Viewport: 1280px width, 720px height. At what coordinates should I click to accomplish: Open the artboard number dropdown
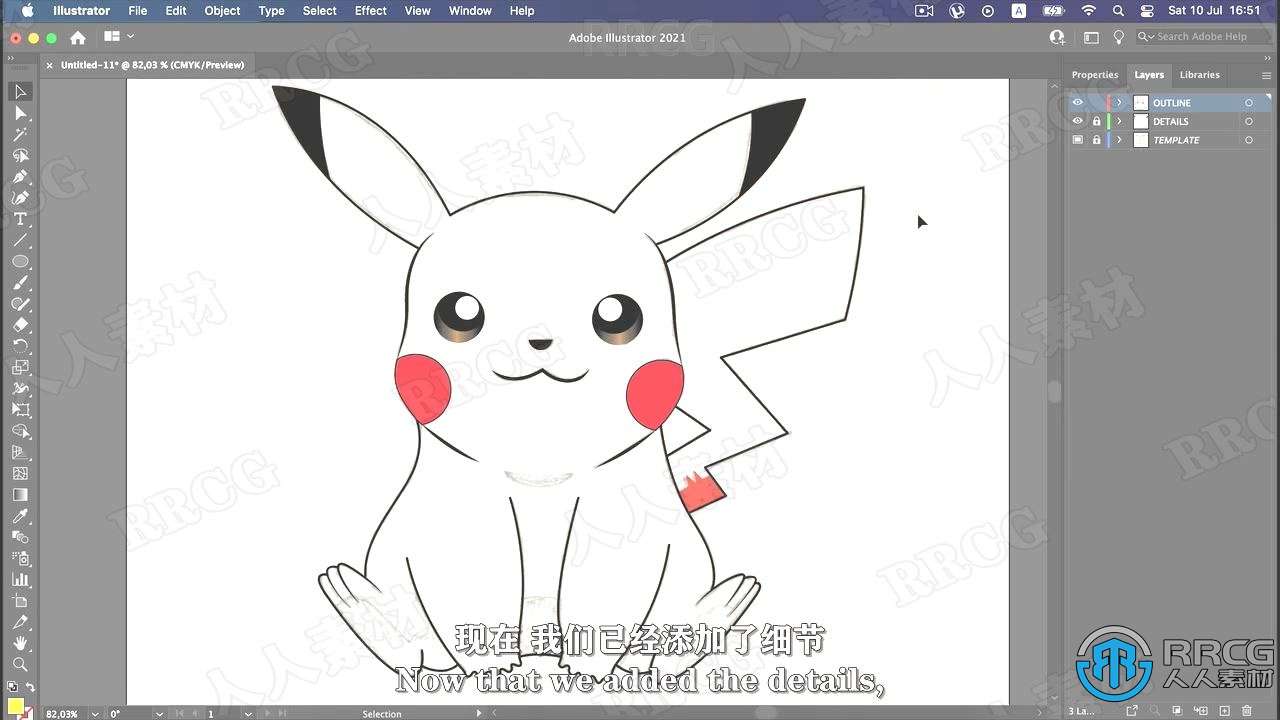(x=247, y=714)
